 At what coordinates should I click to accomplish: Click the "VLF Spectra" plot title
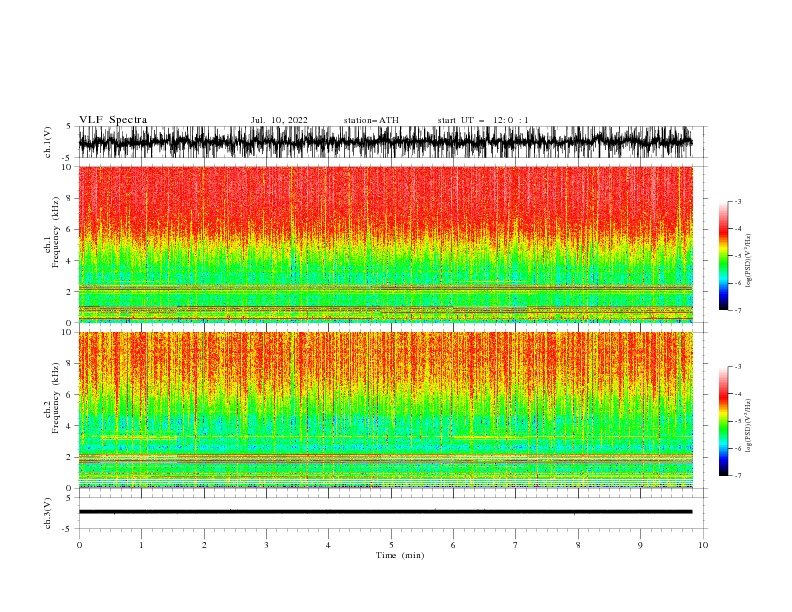point(113,120)
